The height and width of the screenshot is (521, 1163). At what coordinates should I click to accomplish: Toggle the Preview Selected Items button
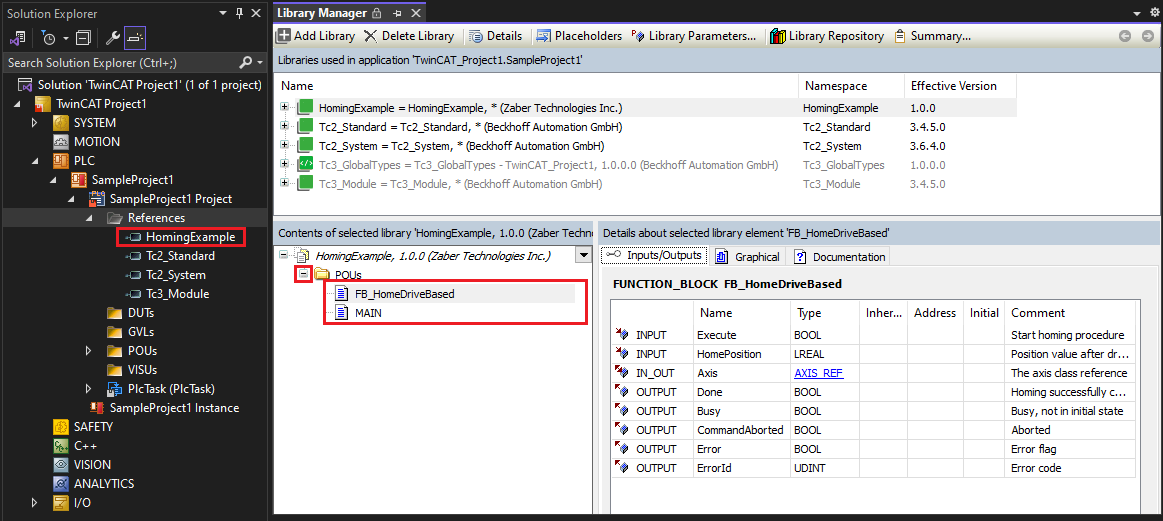pos(135,37)
